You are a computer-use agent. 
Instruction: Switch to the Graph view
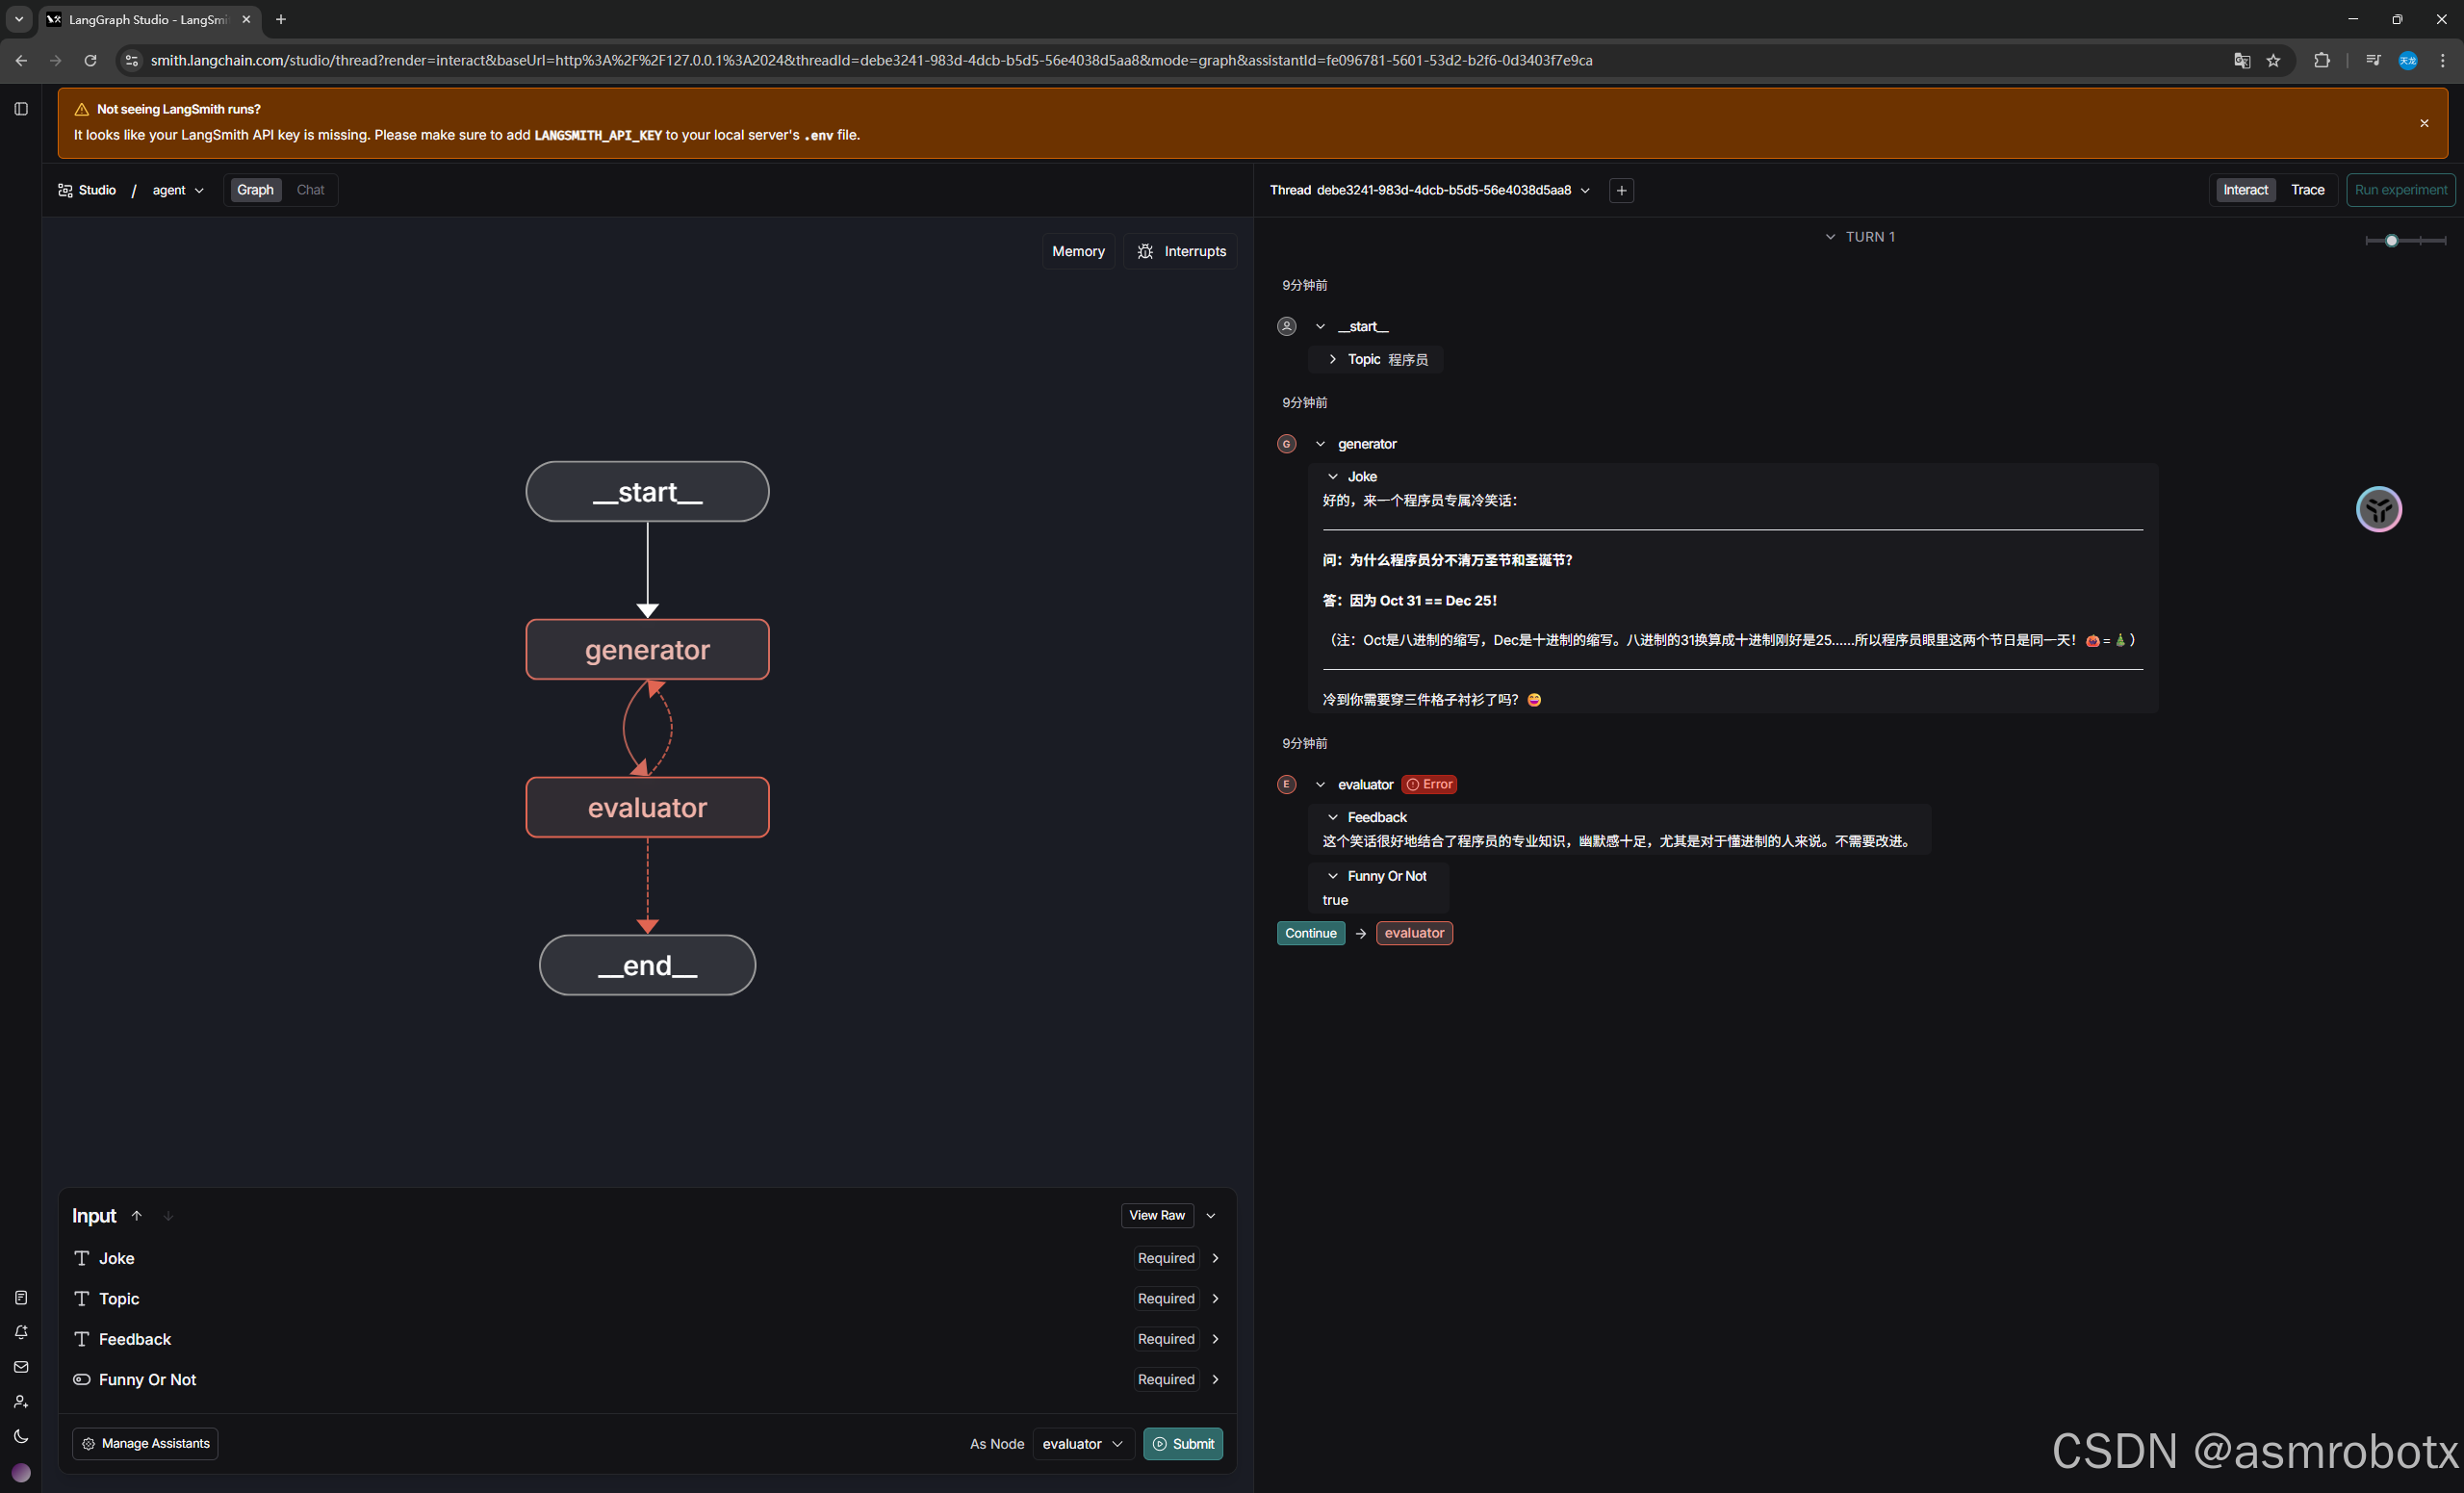coord(255,190)
